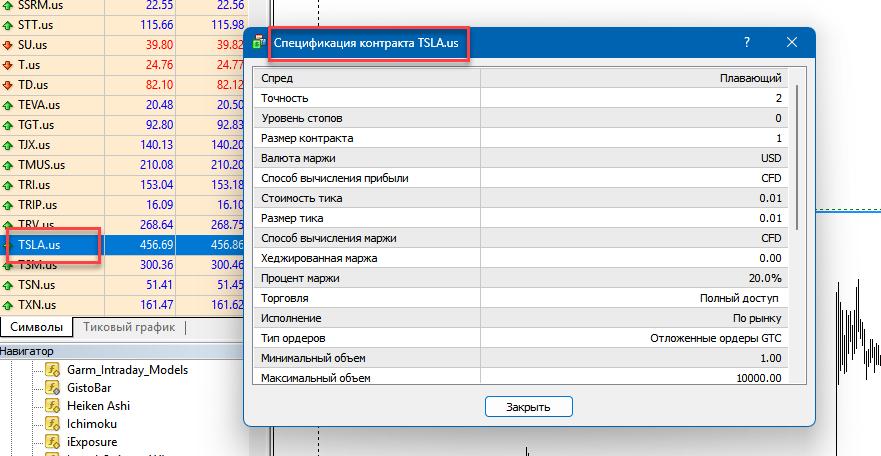
Task: Click the Тип ордеров specification row
Action: pyautogui.click(x=520, y=338)
